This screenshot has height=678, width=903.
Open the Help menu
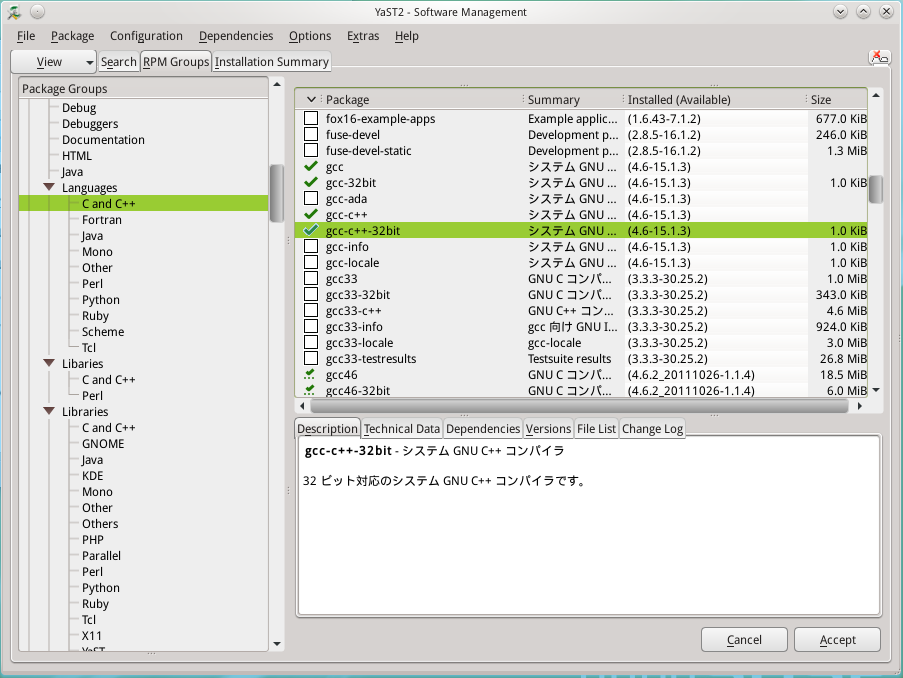(407, 36)
